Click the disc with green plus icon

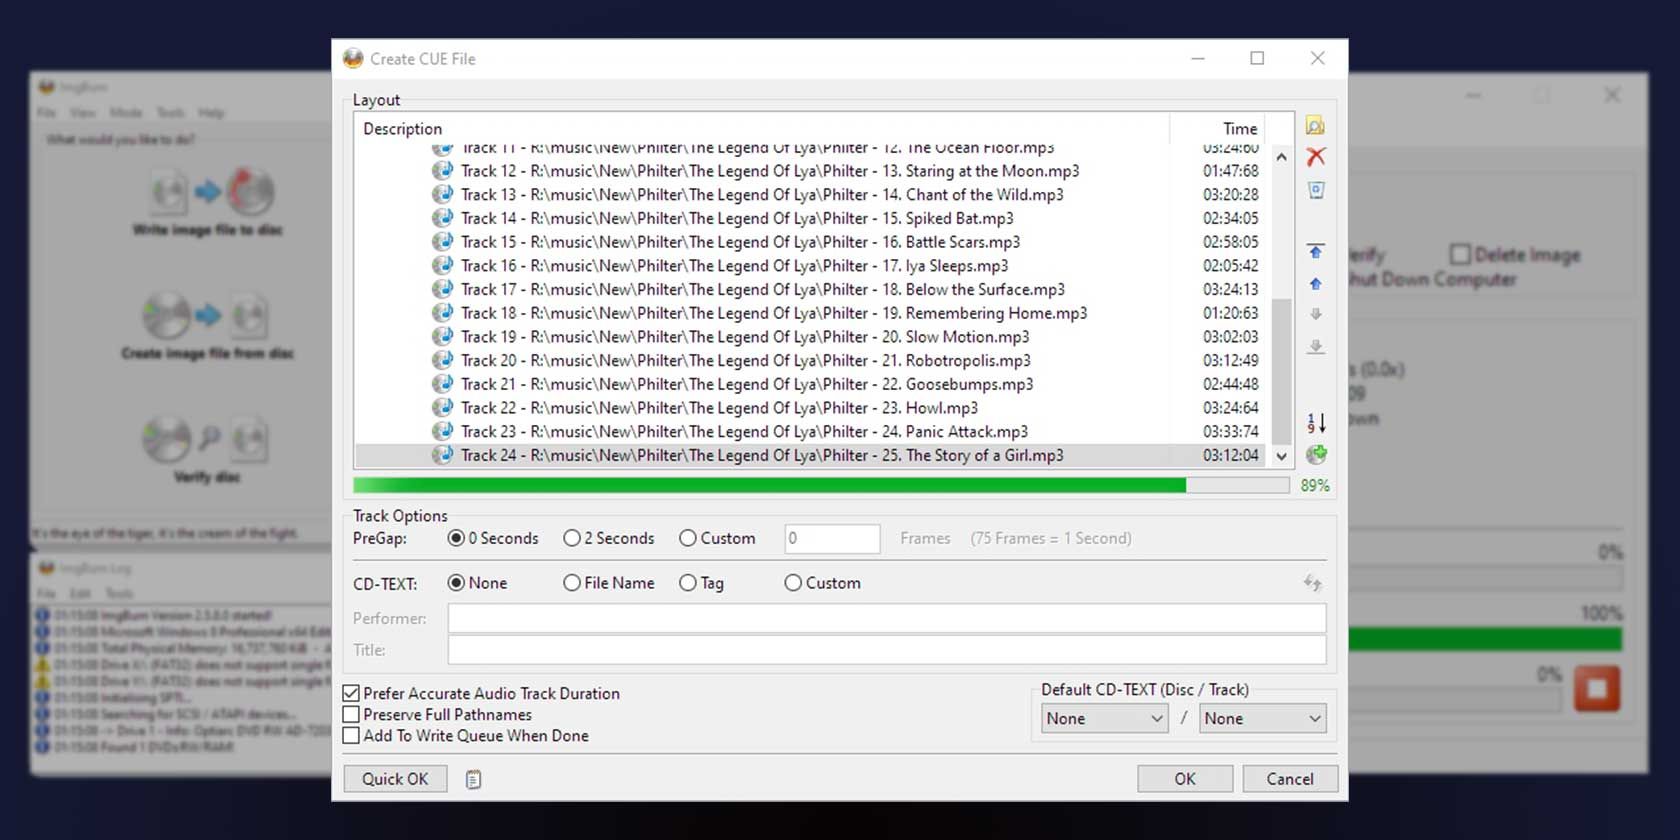point(1316,455)
